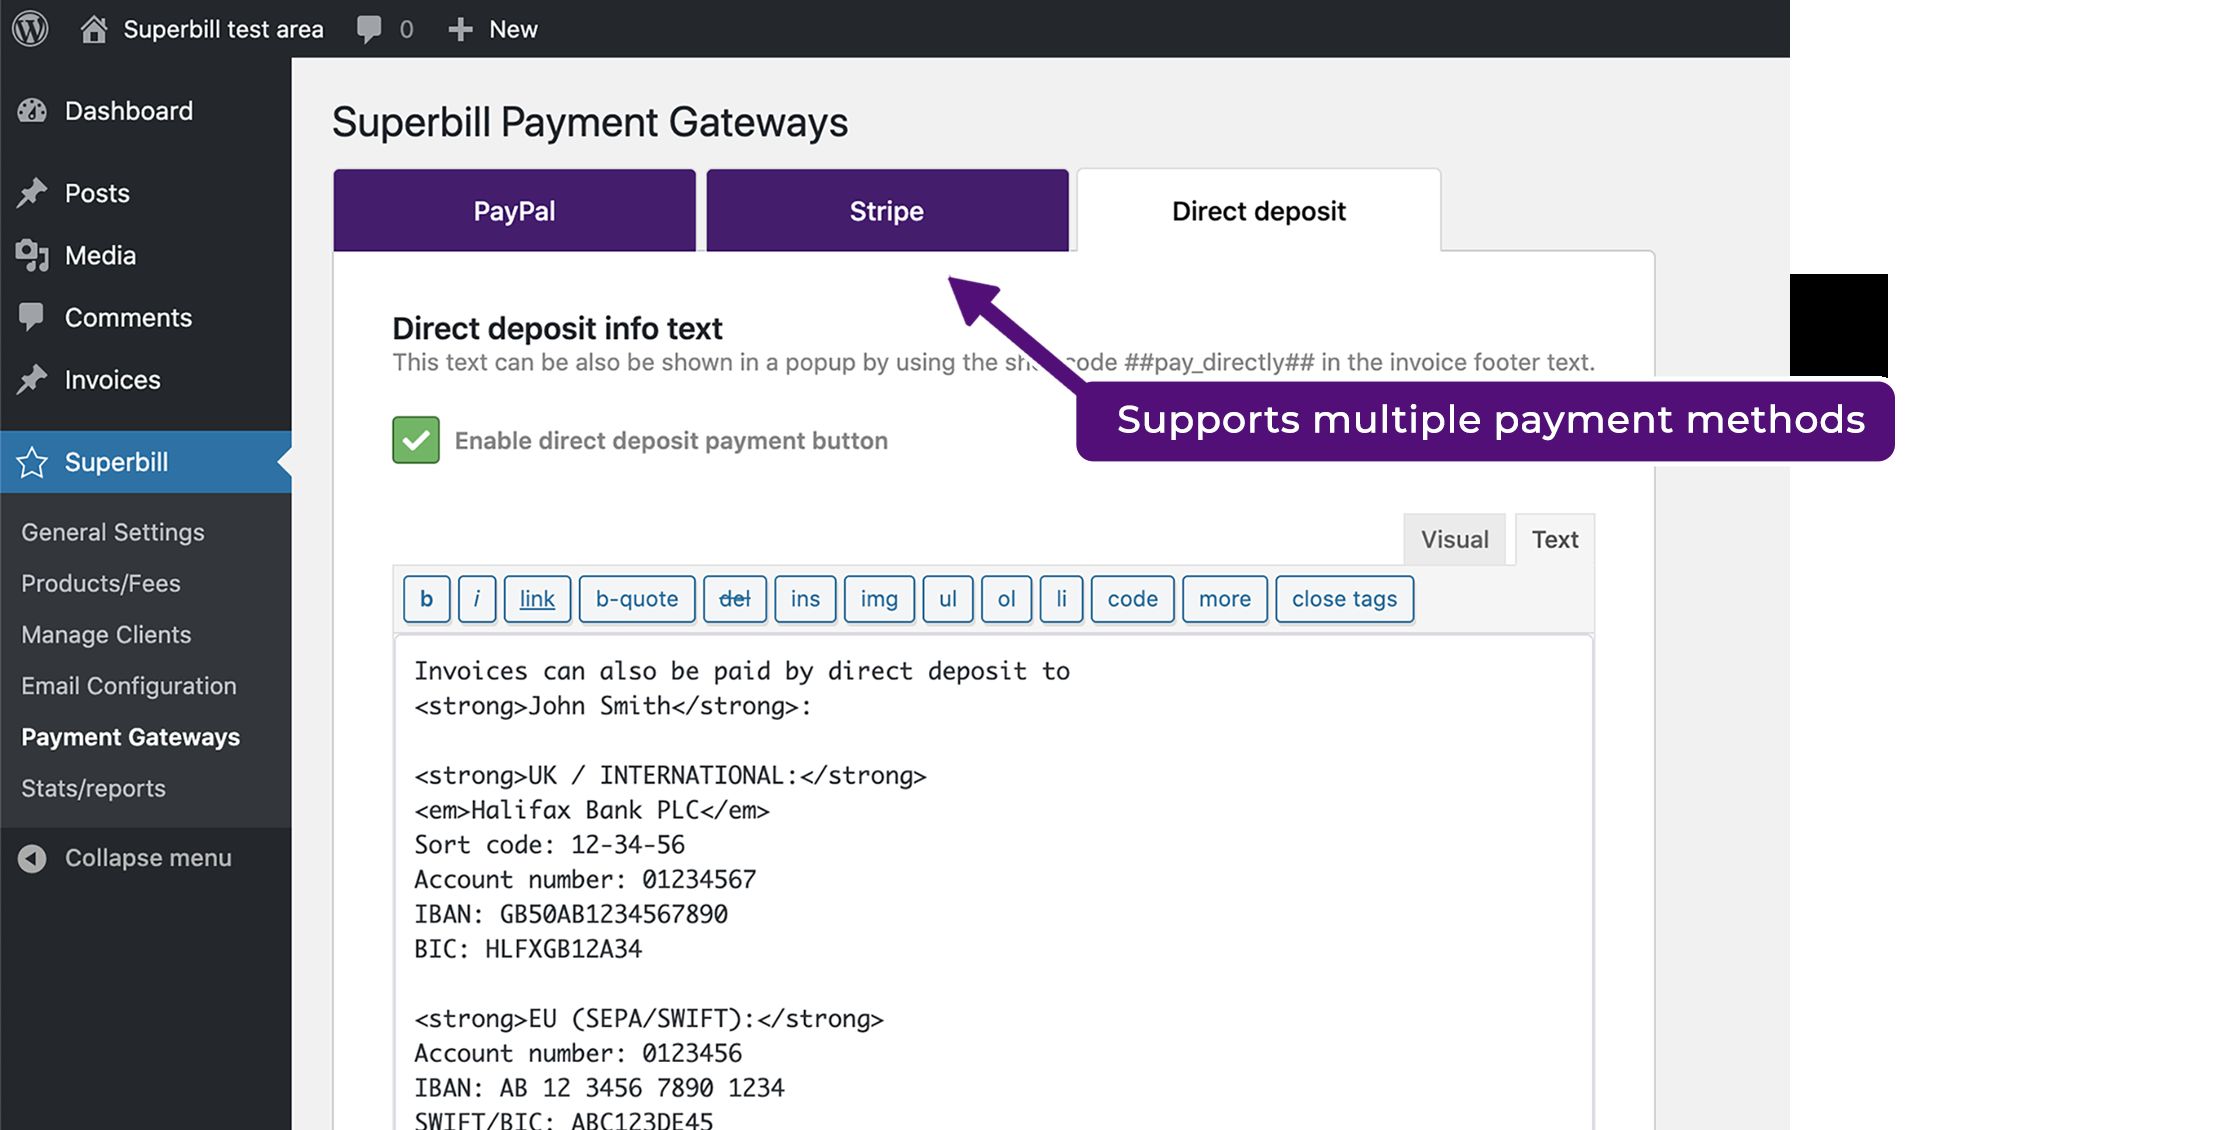The image size is (2220, 1130).
Task: Click the del quicktag button
Action: (735, 599)
